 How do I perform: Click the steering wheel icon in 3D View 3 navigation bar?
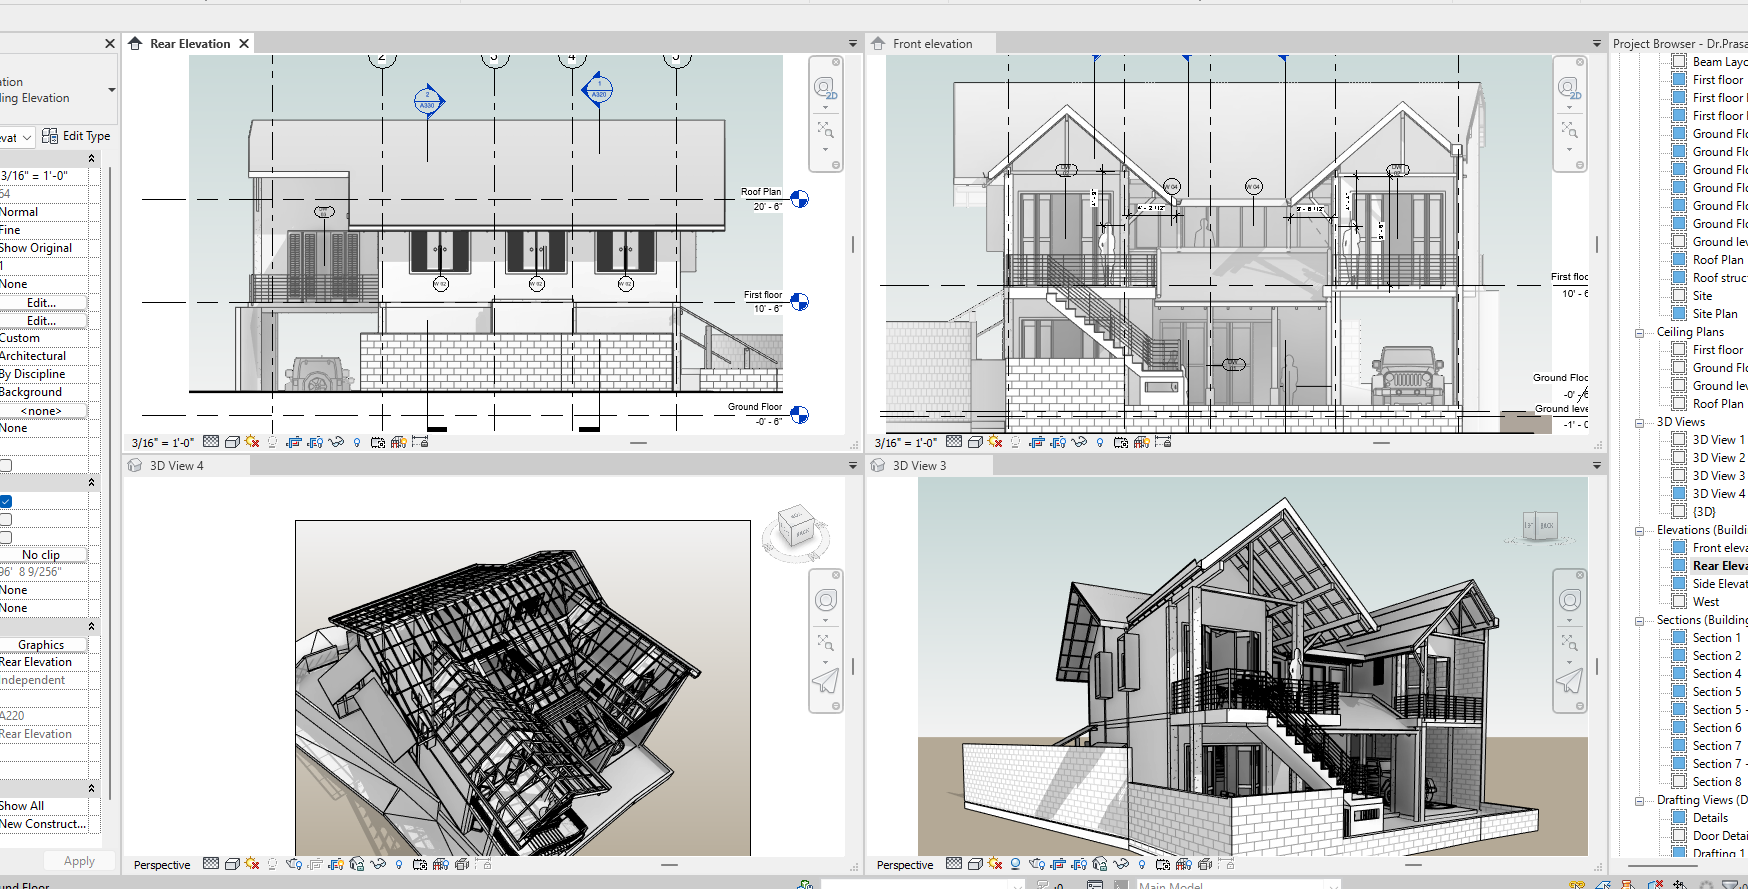pyautogui.click(x=1570, y=600)
